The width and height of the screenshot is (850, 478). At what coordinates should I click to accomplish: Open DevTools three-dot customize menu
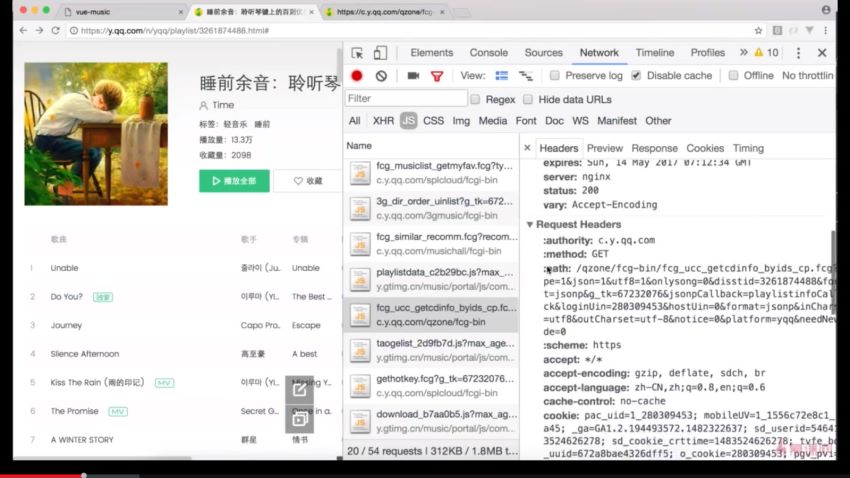click(x=798, y=53)
